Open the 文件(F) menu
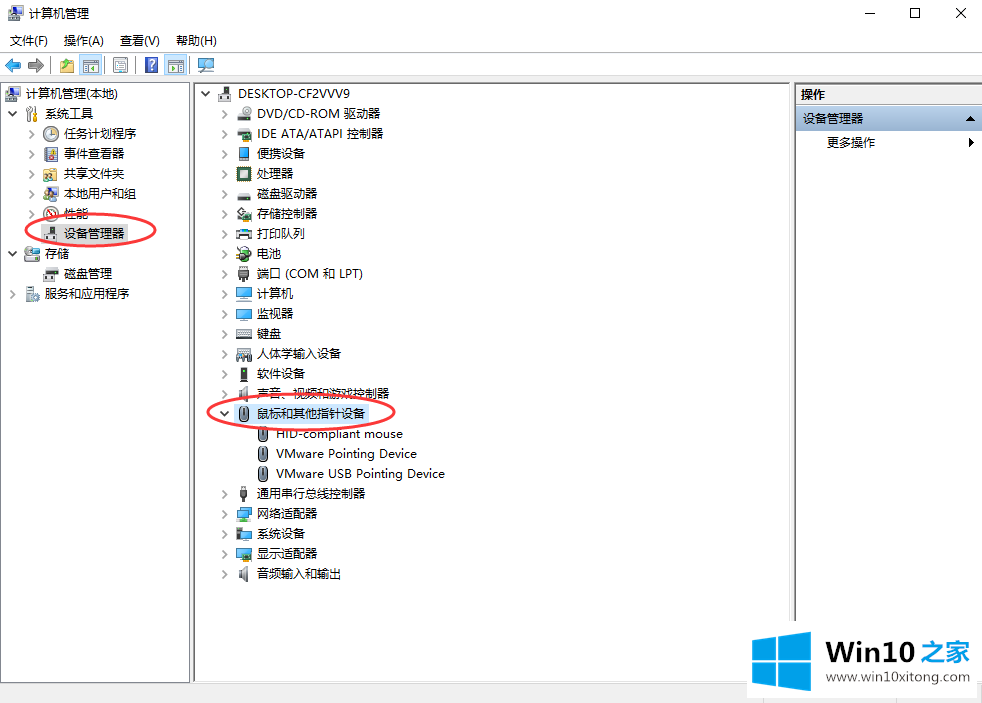 (x=29, y=41)
